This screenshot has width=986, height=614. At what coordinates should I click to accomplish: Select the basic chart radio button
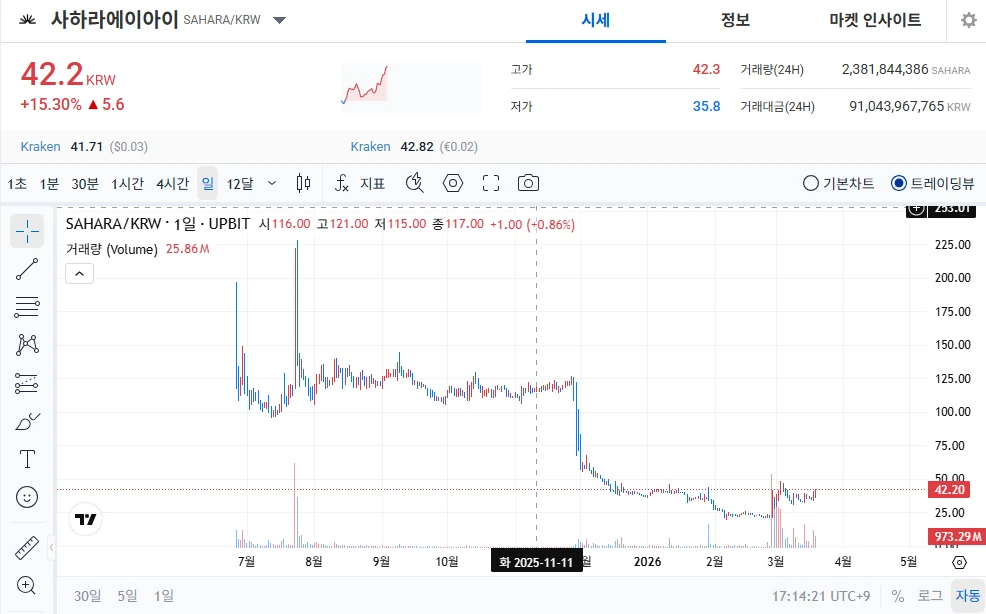(811, 183)
